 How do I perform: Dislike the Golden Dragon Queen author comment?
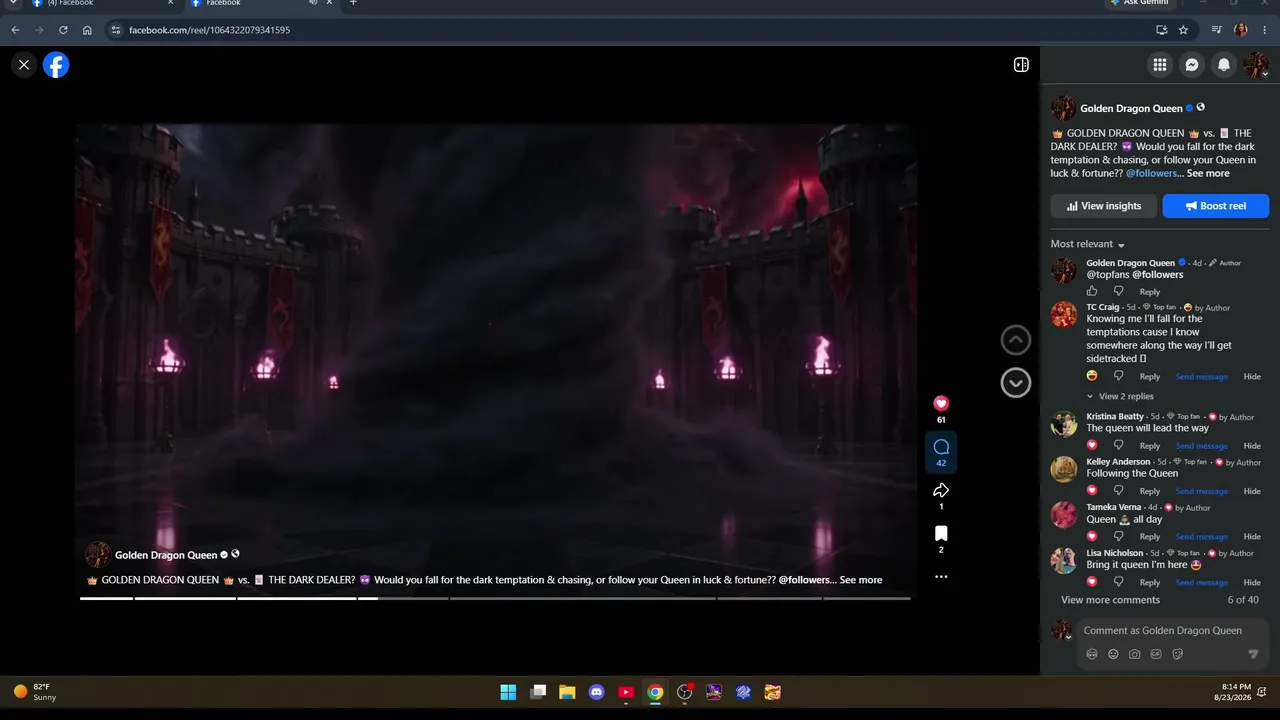(1119, 292)
